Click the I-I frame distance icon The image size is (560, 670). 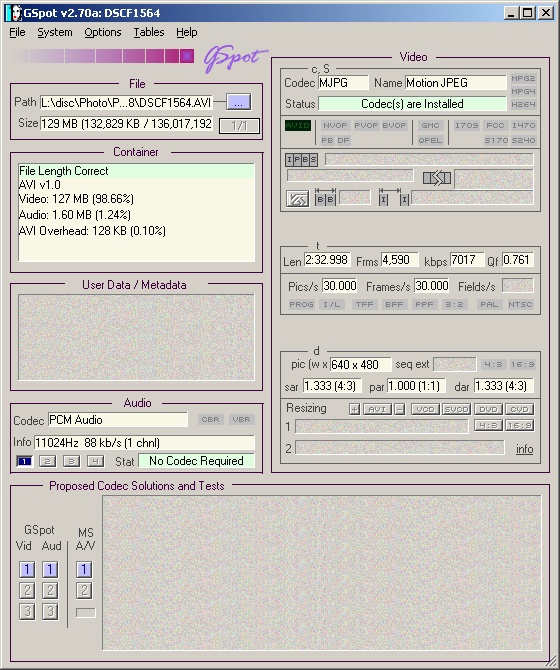(x=394, y=197)
